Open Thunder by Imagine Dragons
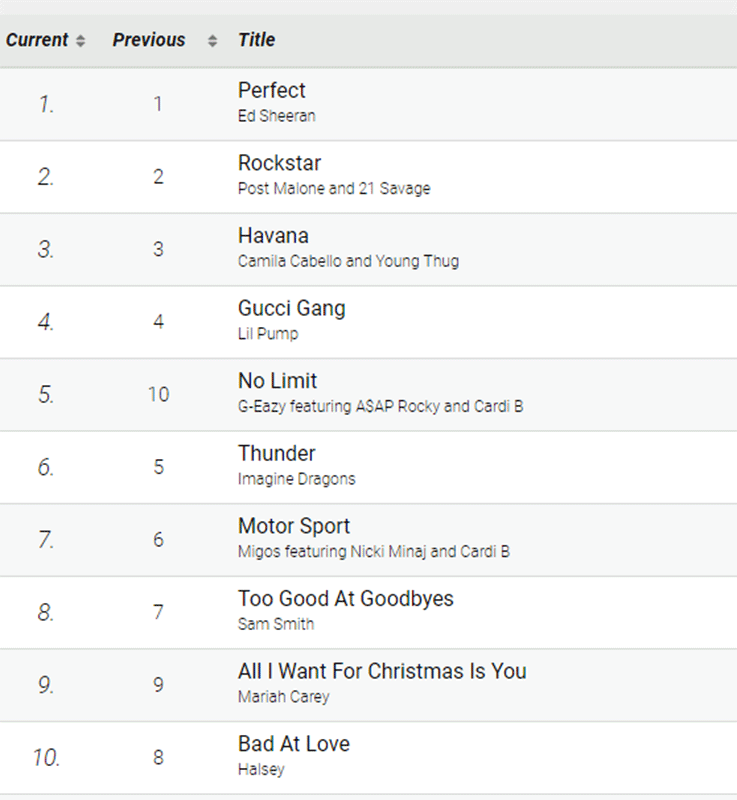Screen dimensions: 737x800 pyautogui.click(x=277, y=454)
